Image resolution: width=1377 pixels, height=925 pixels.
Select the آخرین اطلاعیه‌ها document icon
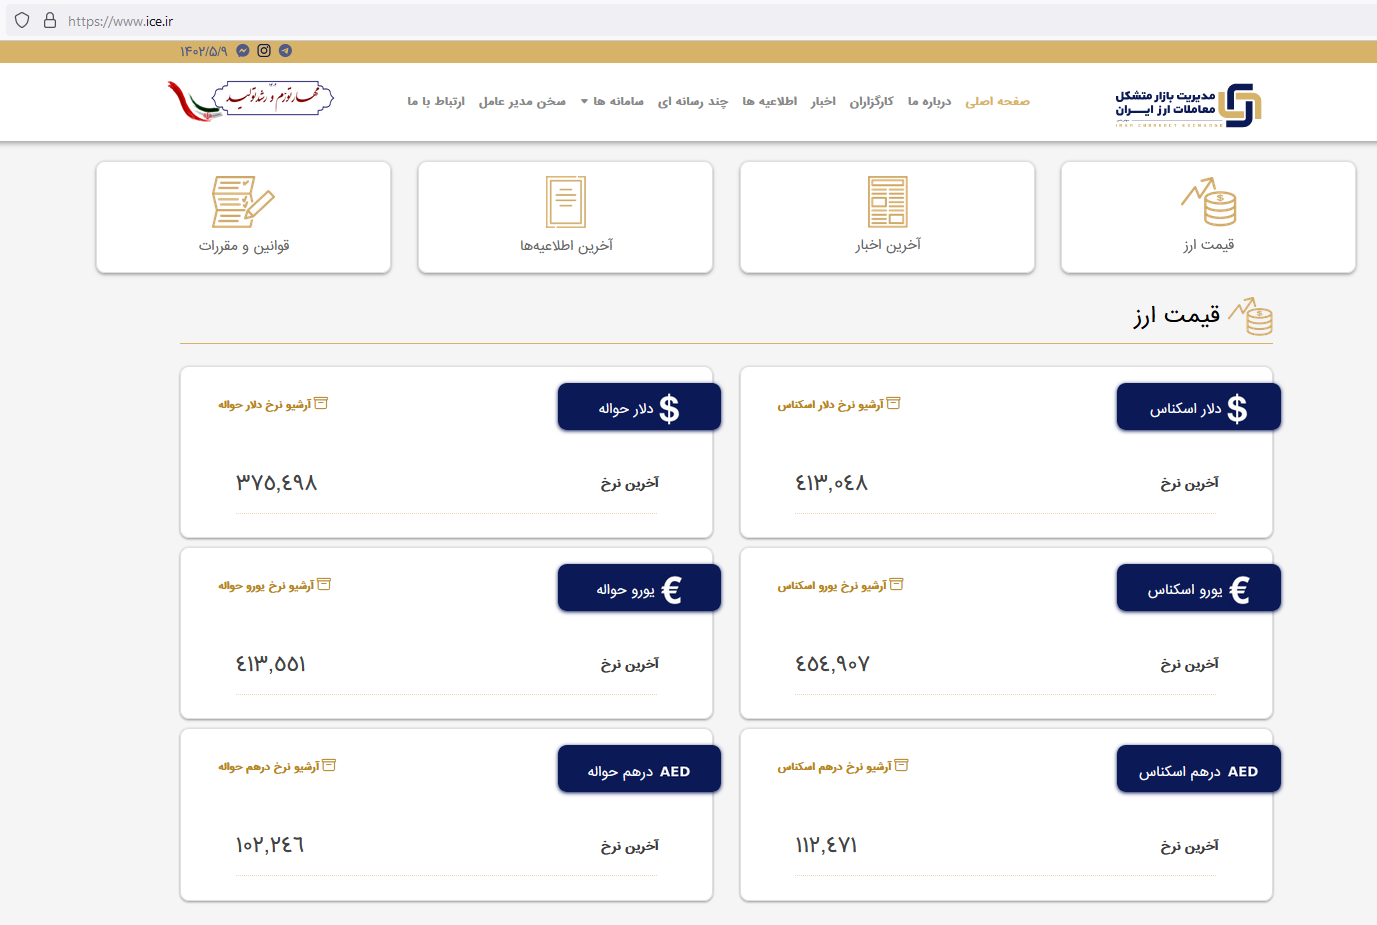pos(565,200)
